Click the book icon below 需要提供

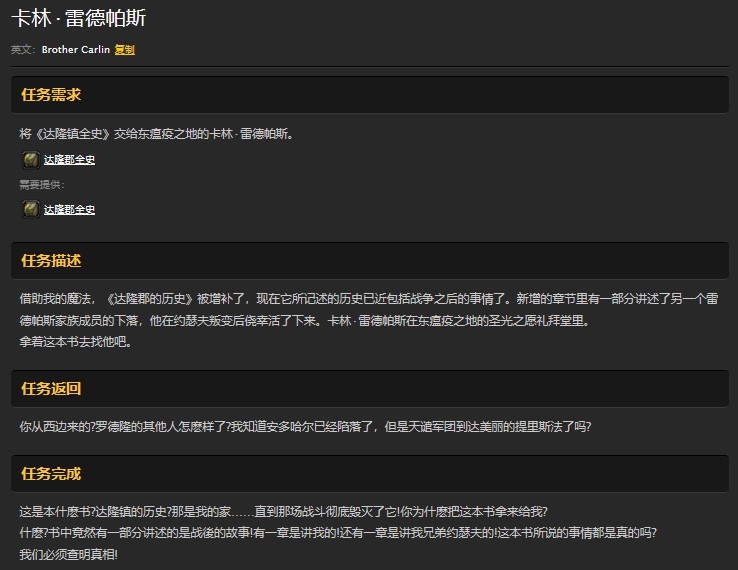click(30, 209)
